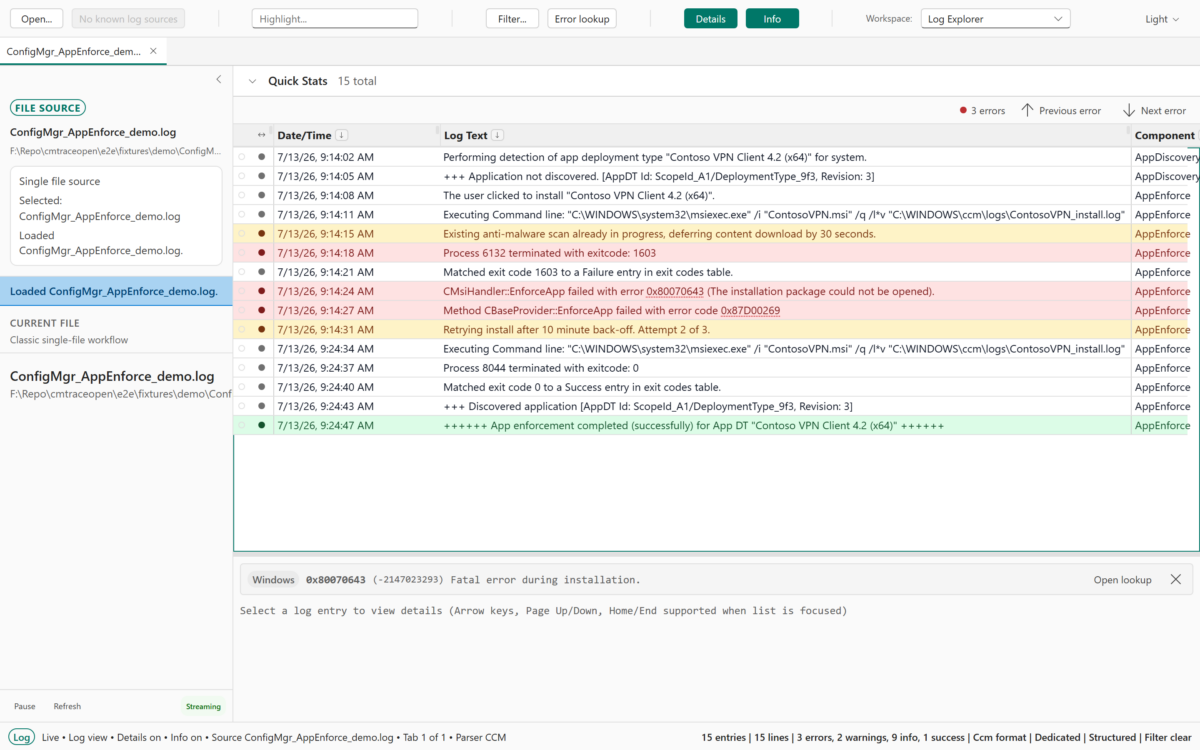
Task: Toggle marker circle on 9:14:02 AM row
Action: tap(242, 157)
